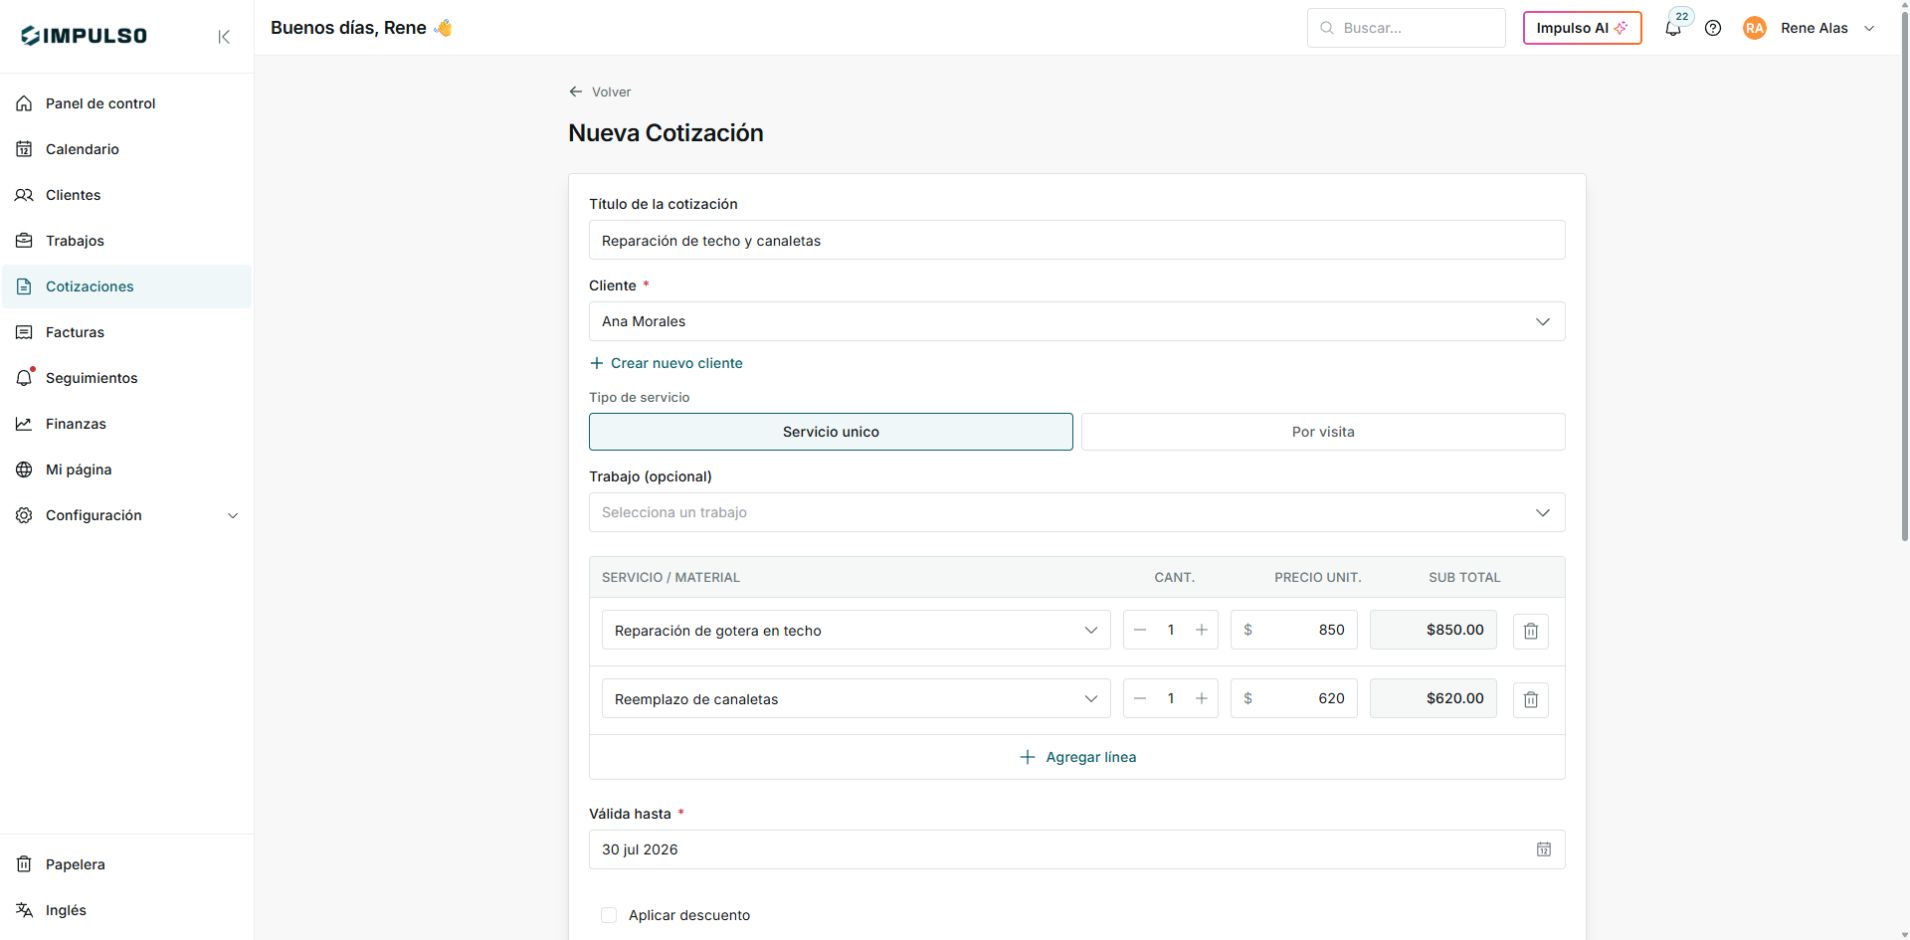
Task: Increase quantity for Reemplazo de canaletas
Action: [1202, 699]
